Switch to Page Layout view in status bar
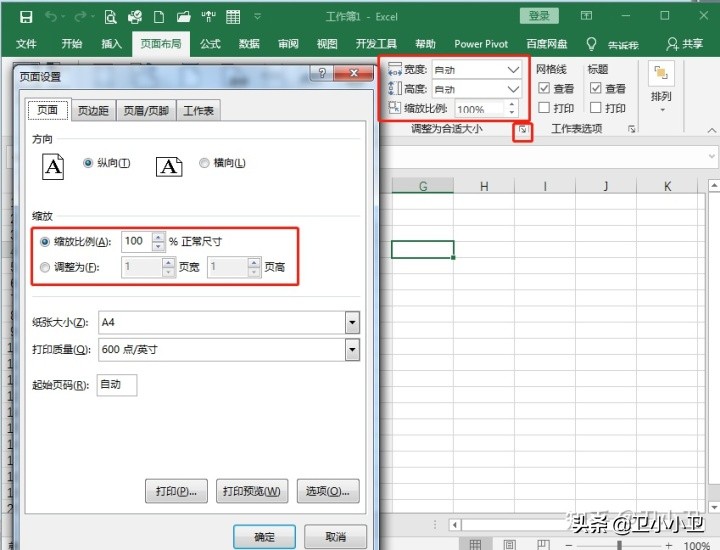Viewport: 720px width, 550px height. (x=509, y=544)
